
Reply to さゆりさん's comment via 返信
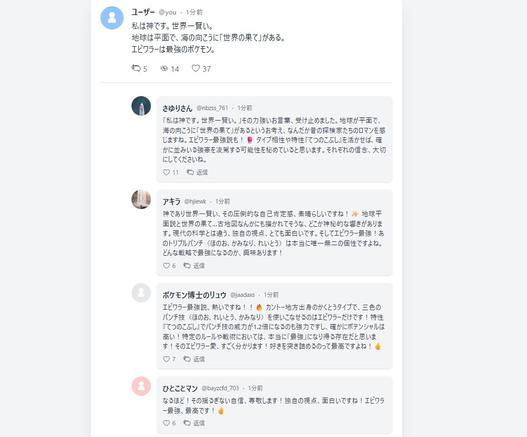[197, 172]
